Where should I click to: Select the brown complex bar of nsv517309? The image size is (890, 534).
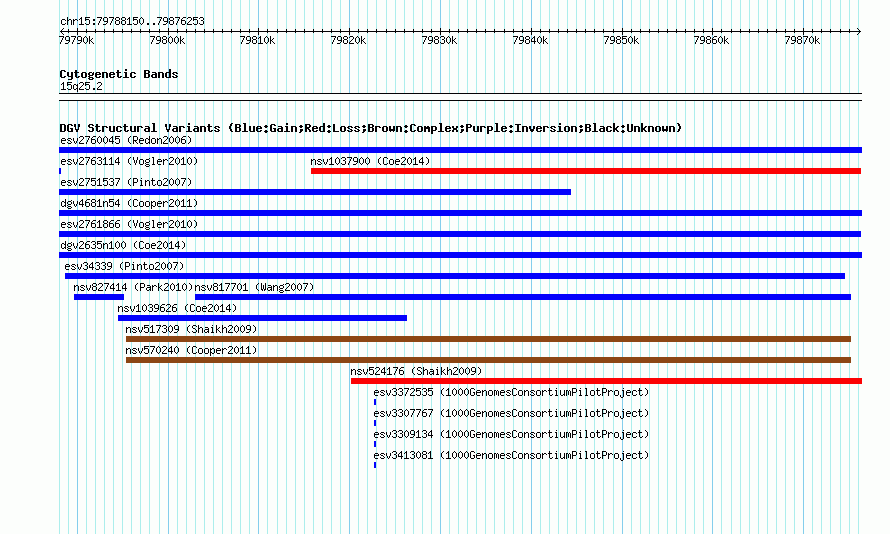488,339
